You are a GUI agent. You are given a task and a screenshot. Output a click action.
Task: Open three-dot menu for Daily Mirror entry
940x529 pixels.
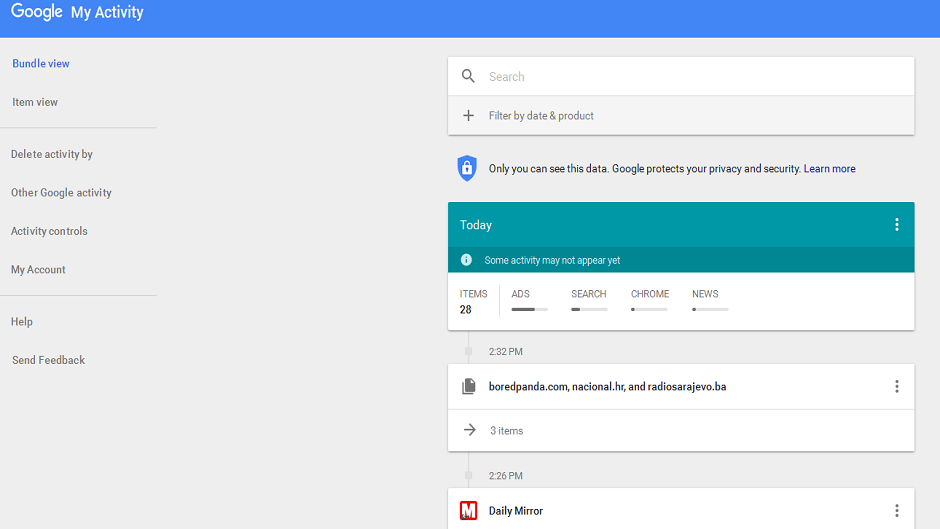(896, 511)
